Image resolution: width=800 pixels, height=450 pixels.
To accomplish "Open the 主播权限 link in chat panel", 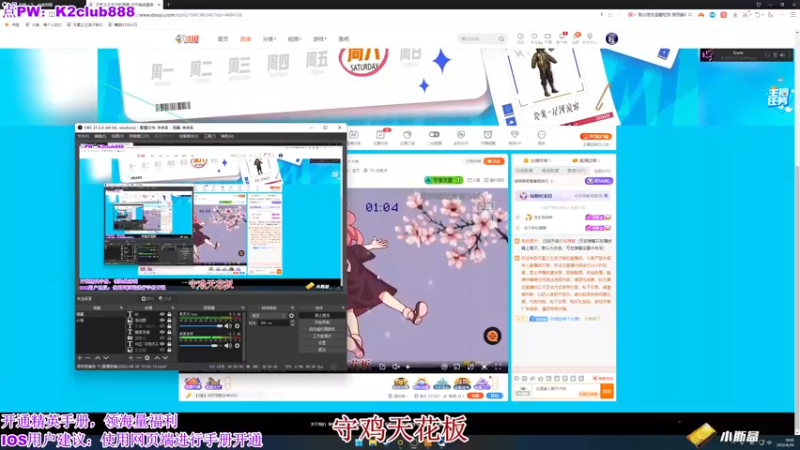I will (536, 160).
